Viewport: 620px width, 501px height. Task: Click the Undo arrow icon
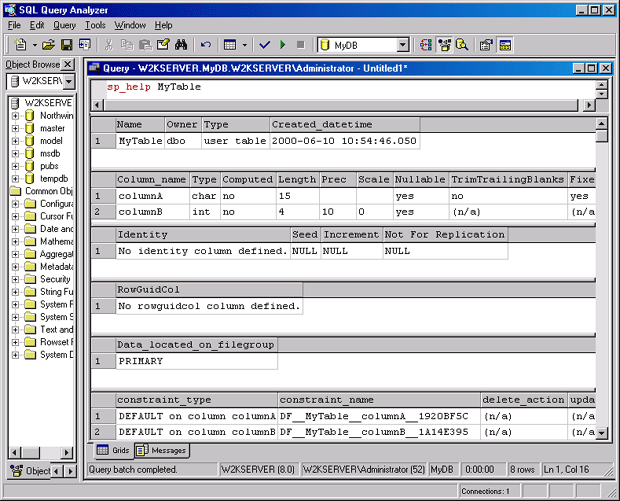206,45
